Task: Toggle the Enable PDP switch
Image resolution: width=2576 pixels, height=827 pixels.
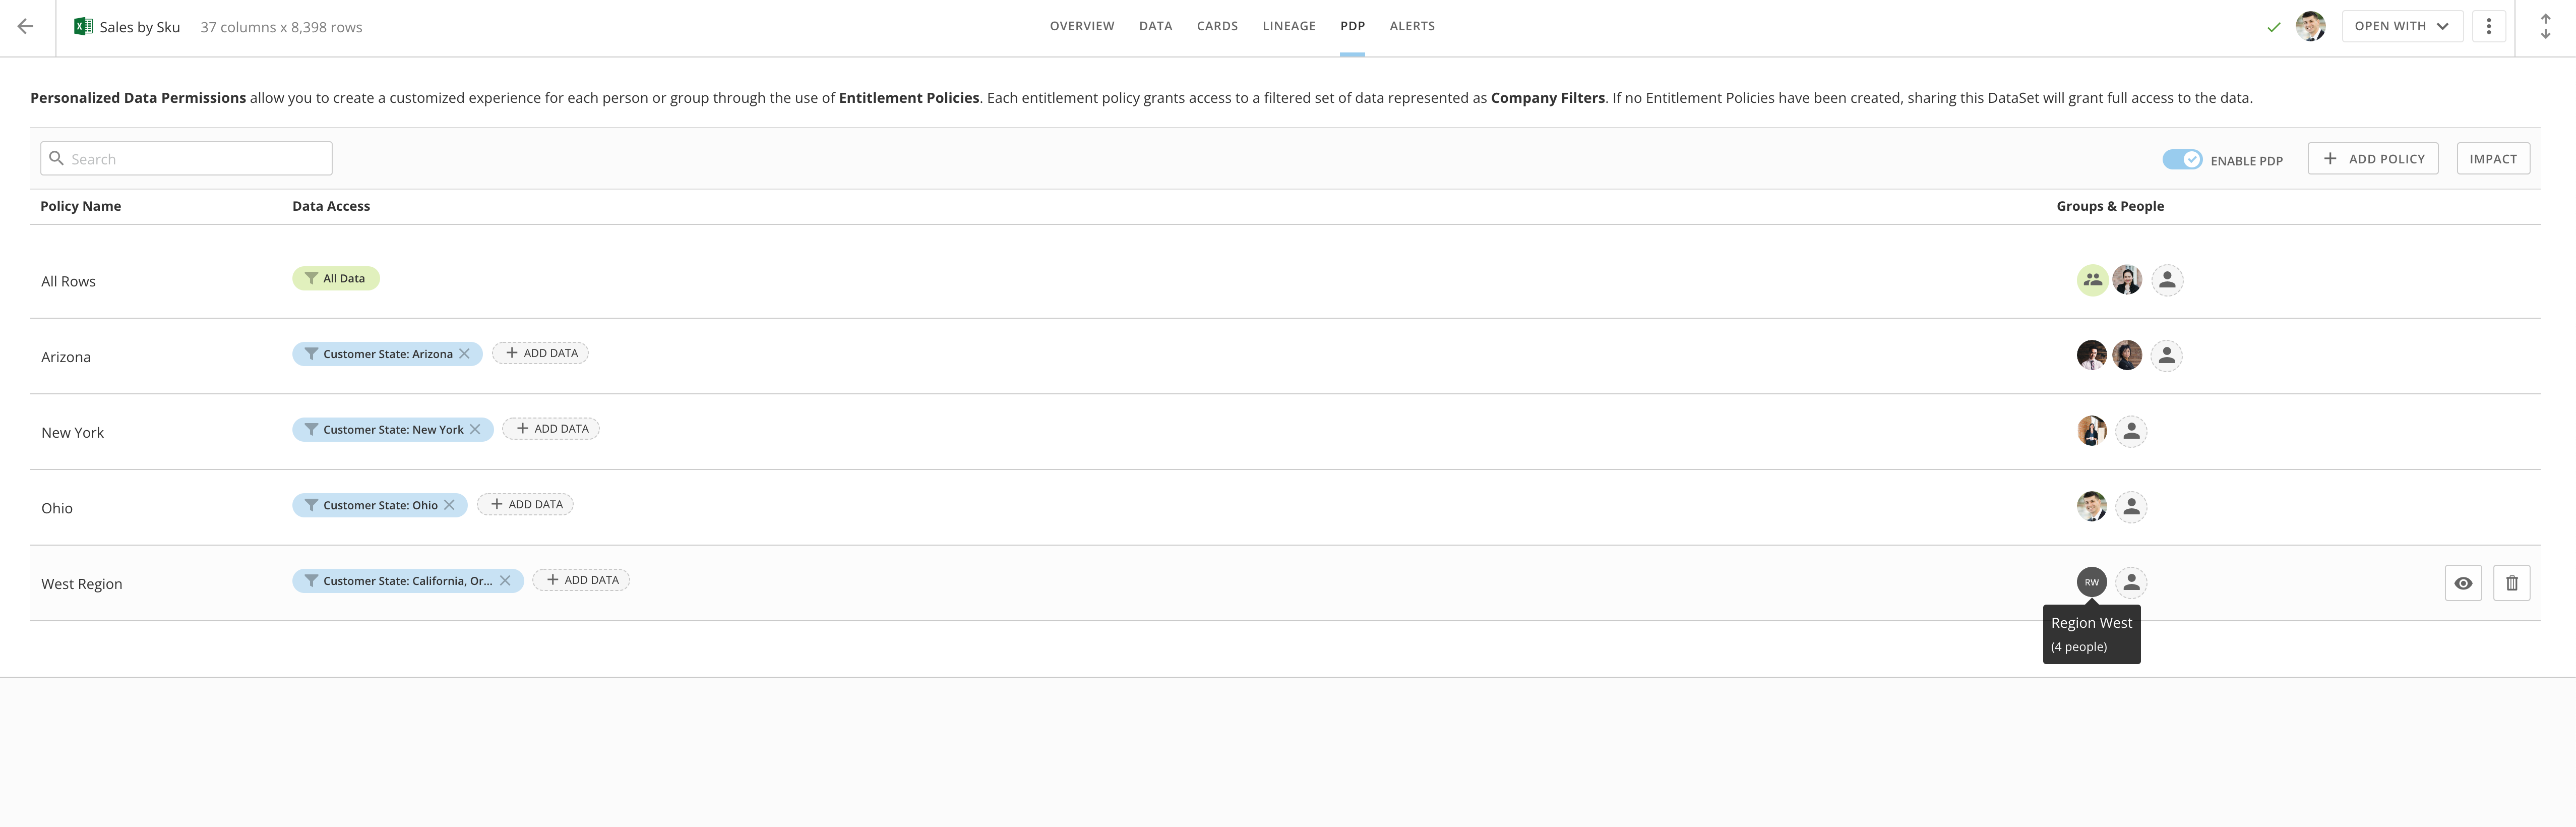Action: pyautogui.click(x=2181, y=160)
